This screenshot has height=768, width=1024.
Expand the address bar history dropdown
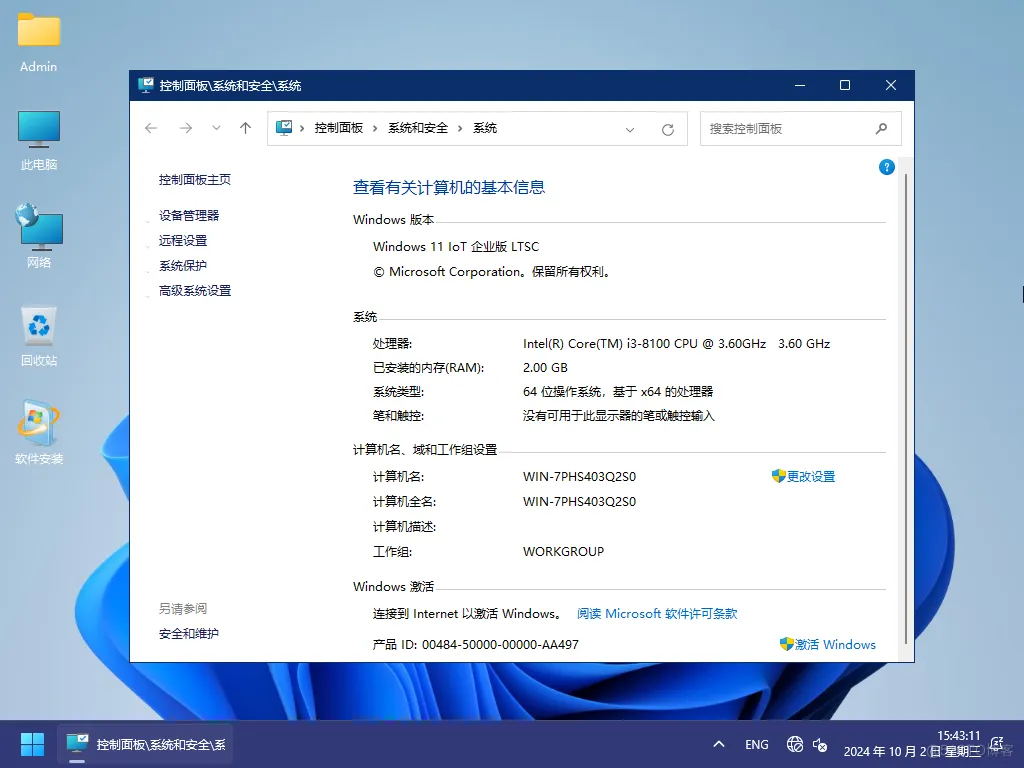630,129
